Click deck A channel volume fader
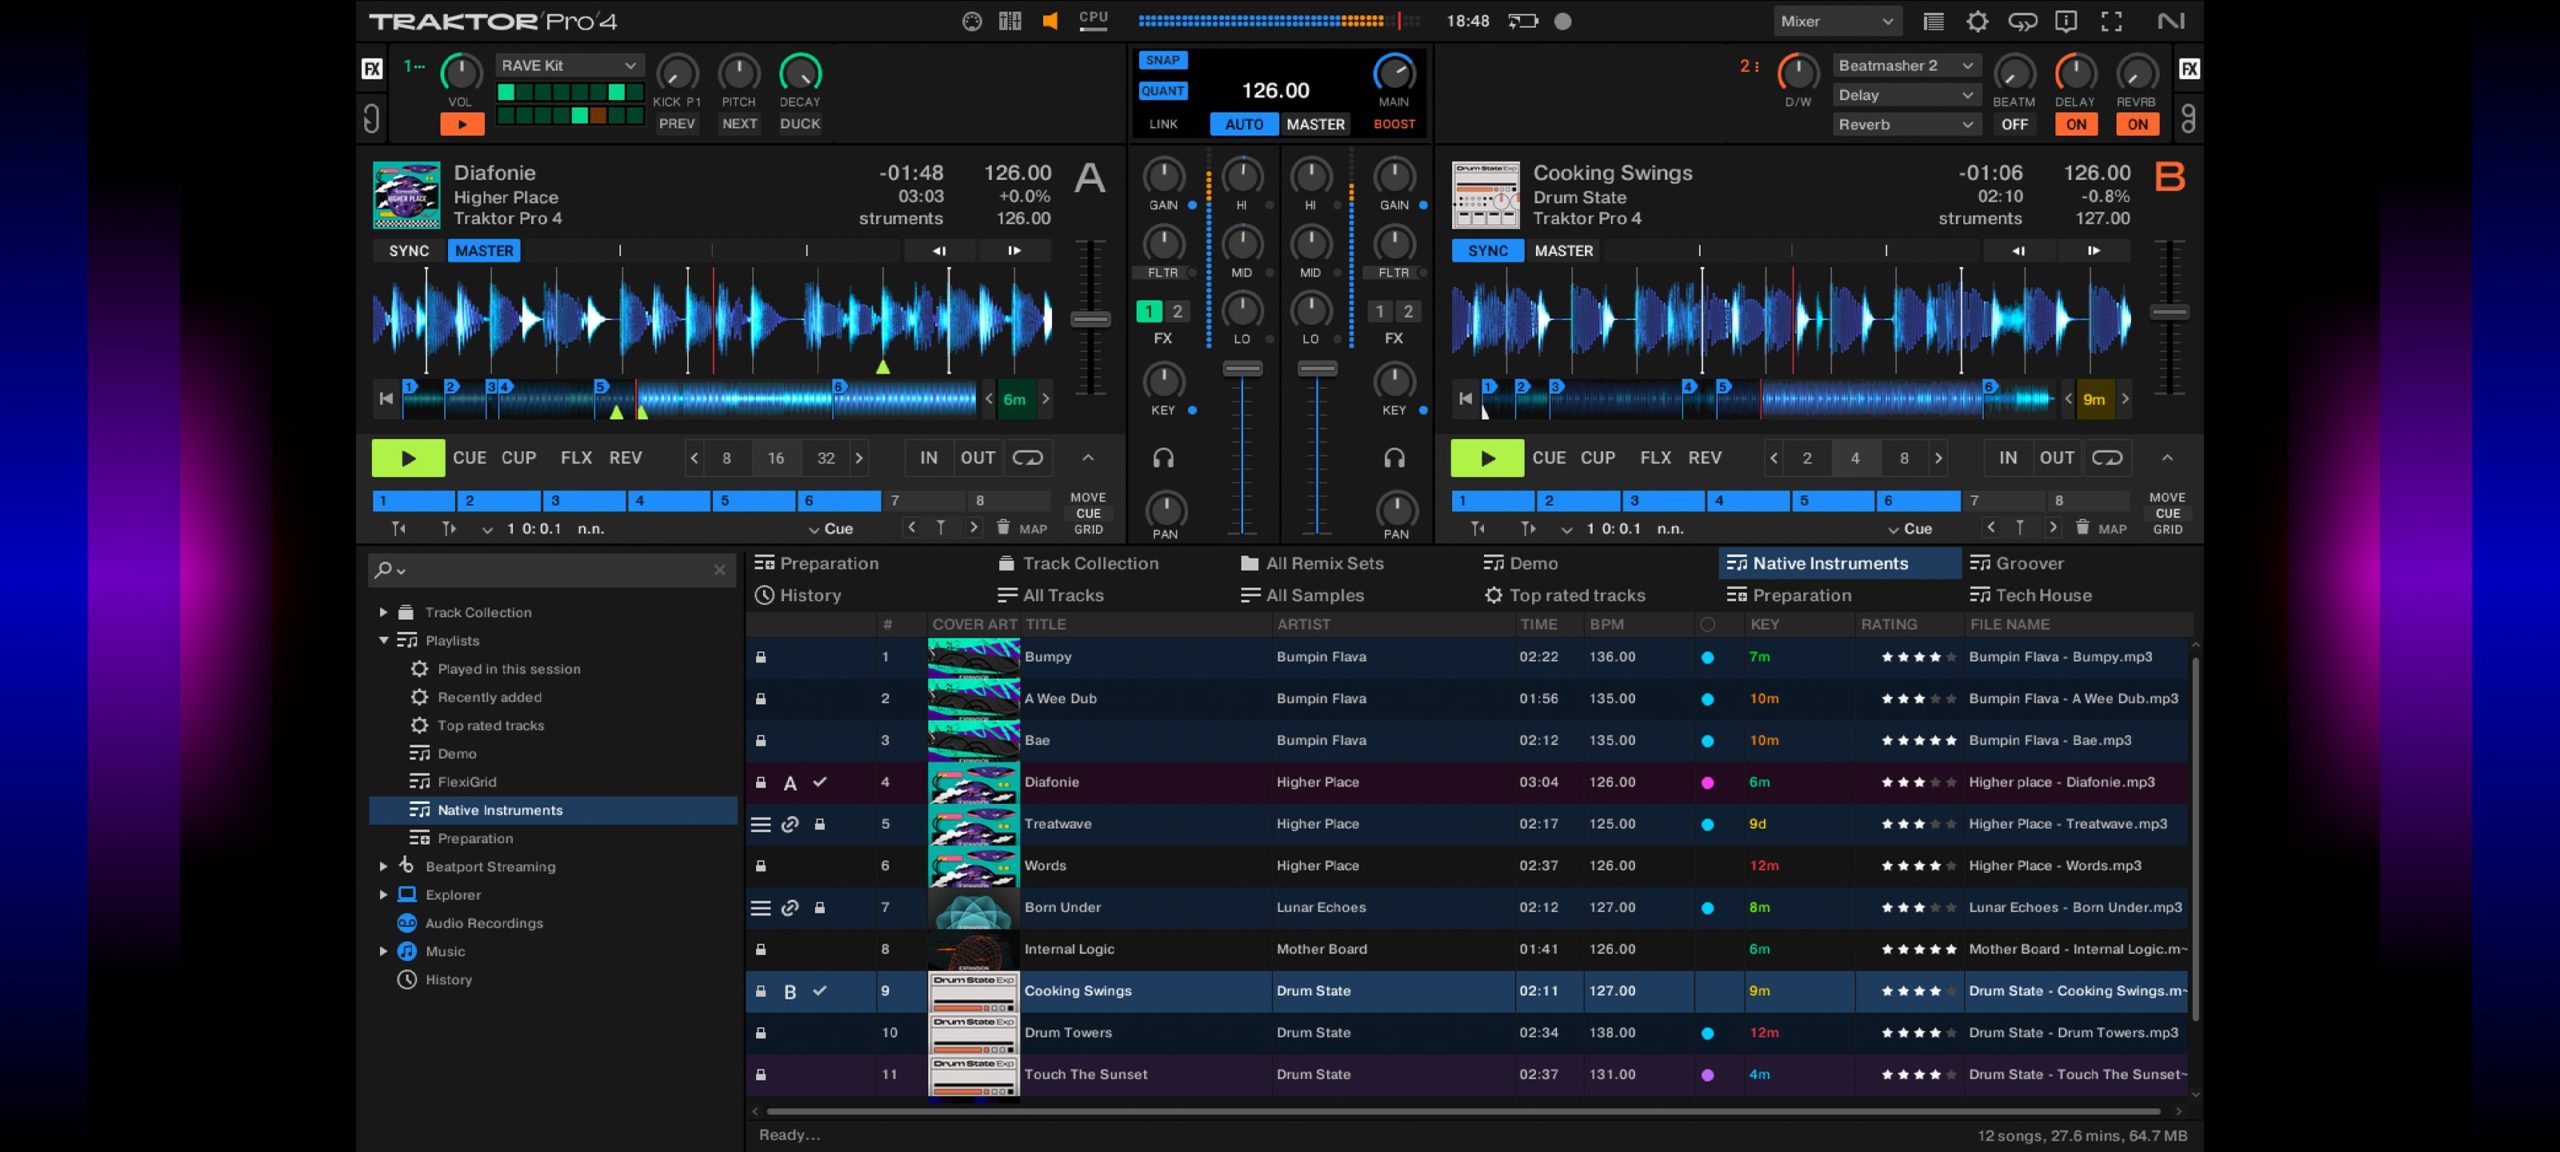Screen dimensions: 2560x1152 point(1242,369)
